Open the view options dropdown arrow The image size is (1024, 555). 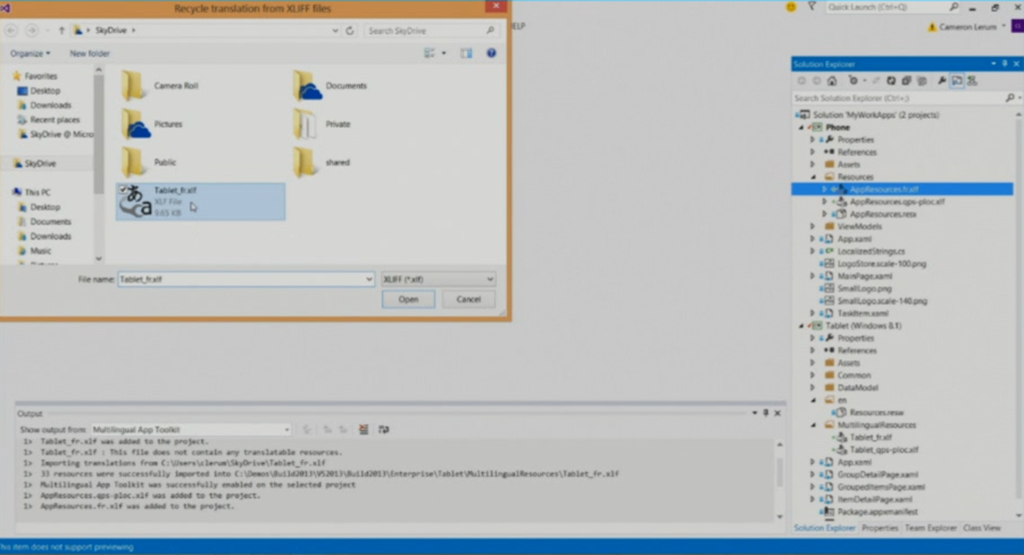point(444,54)
